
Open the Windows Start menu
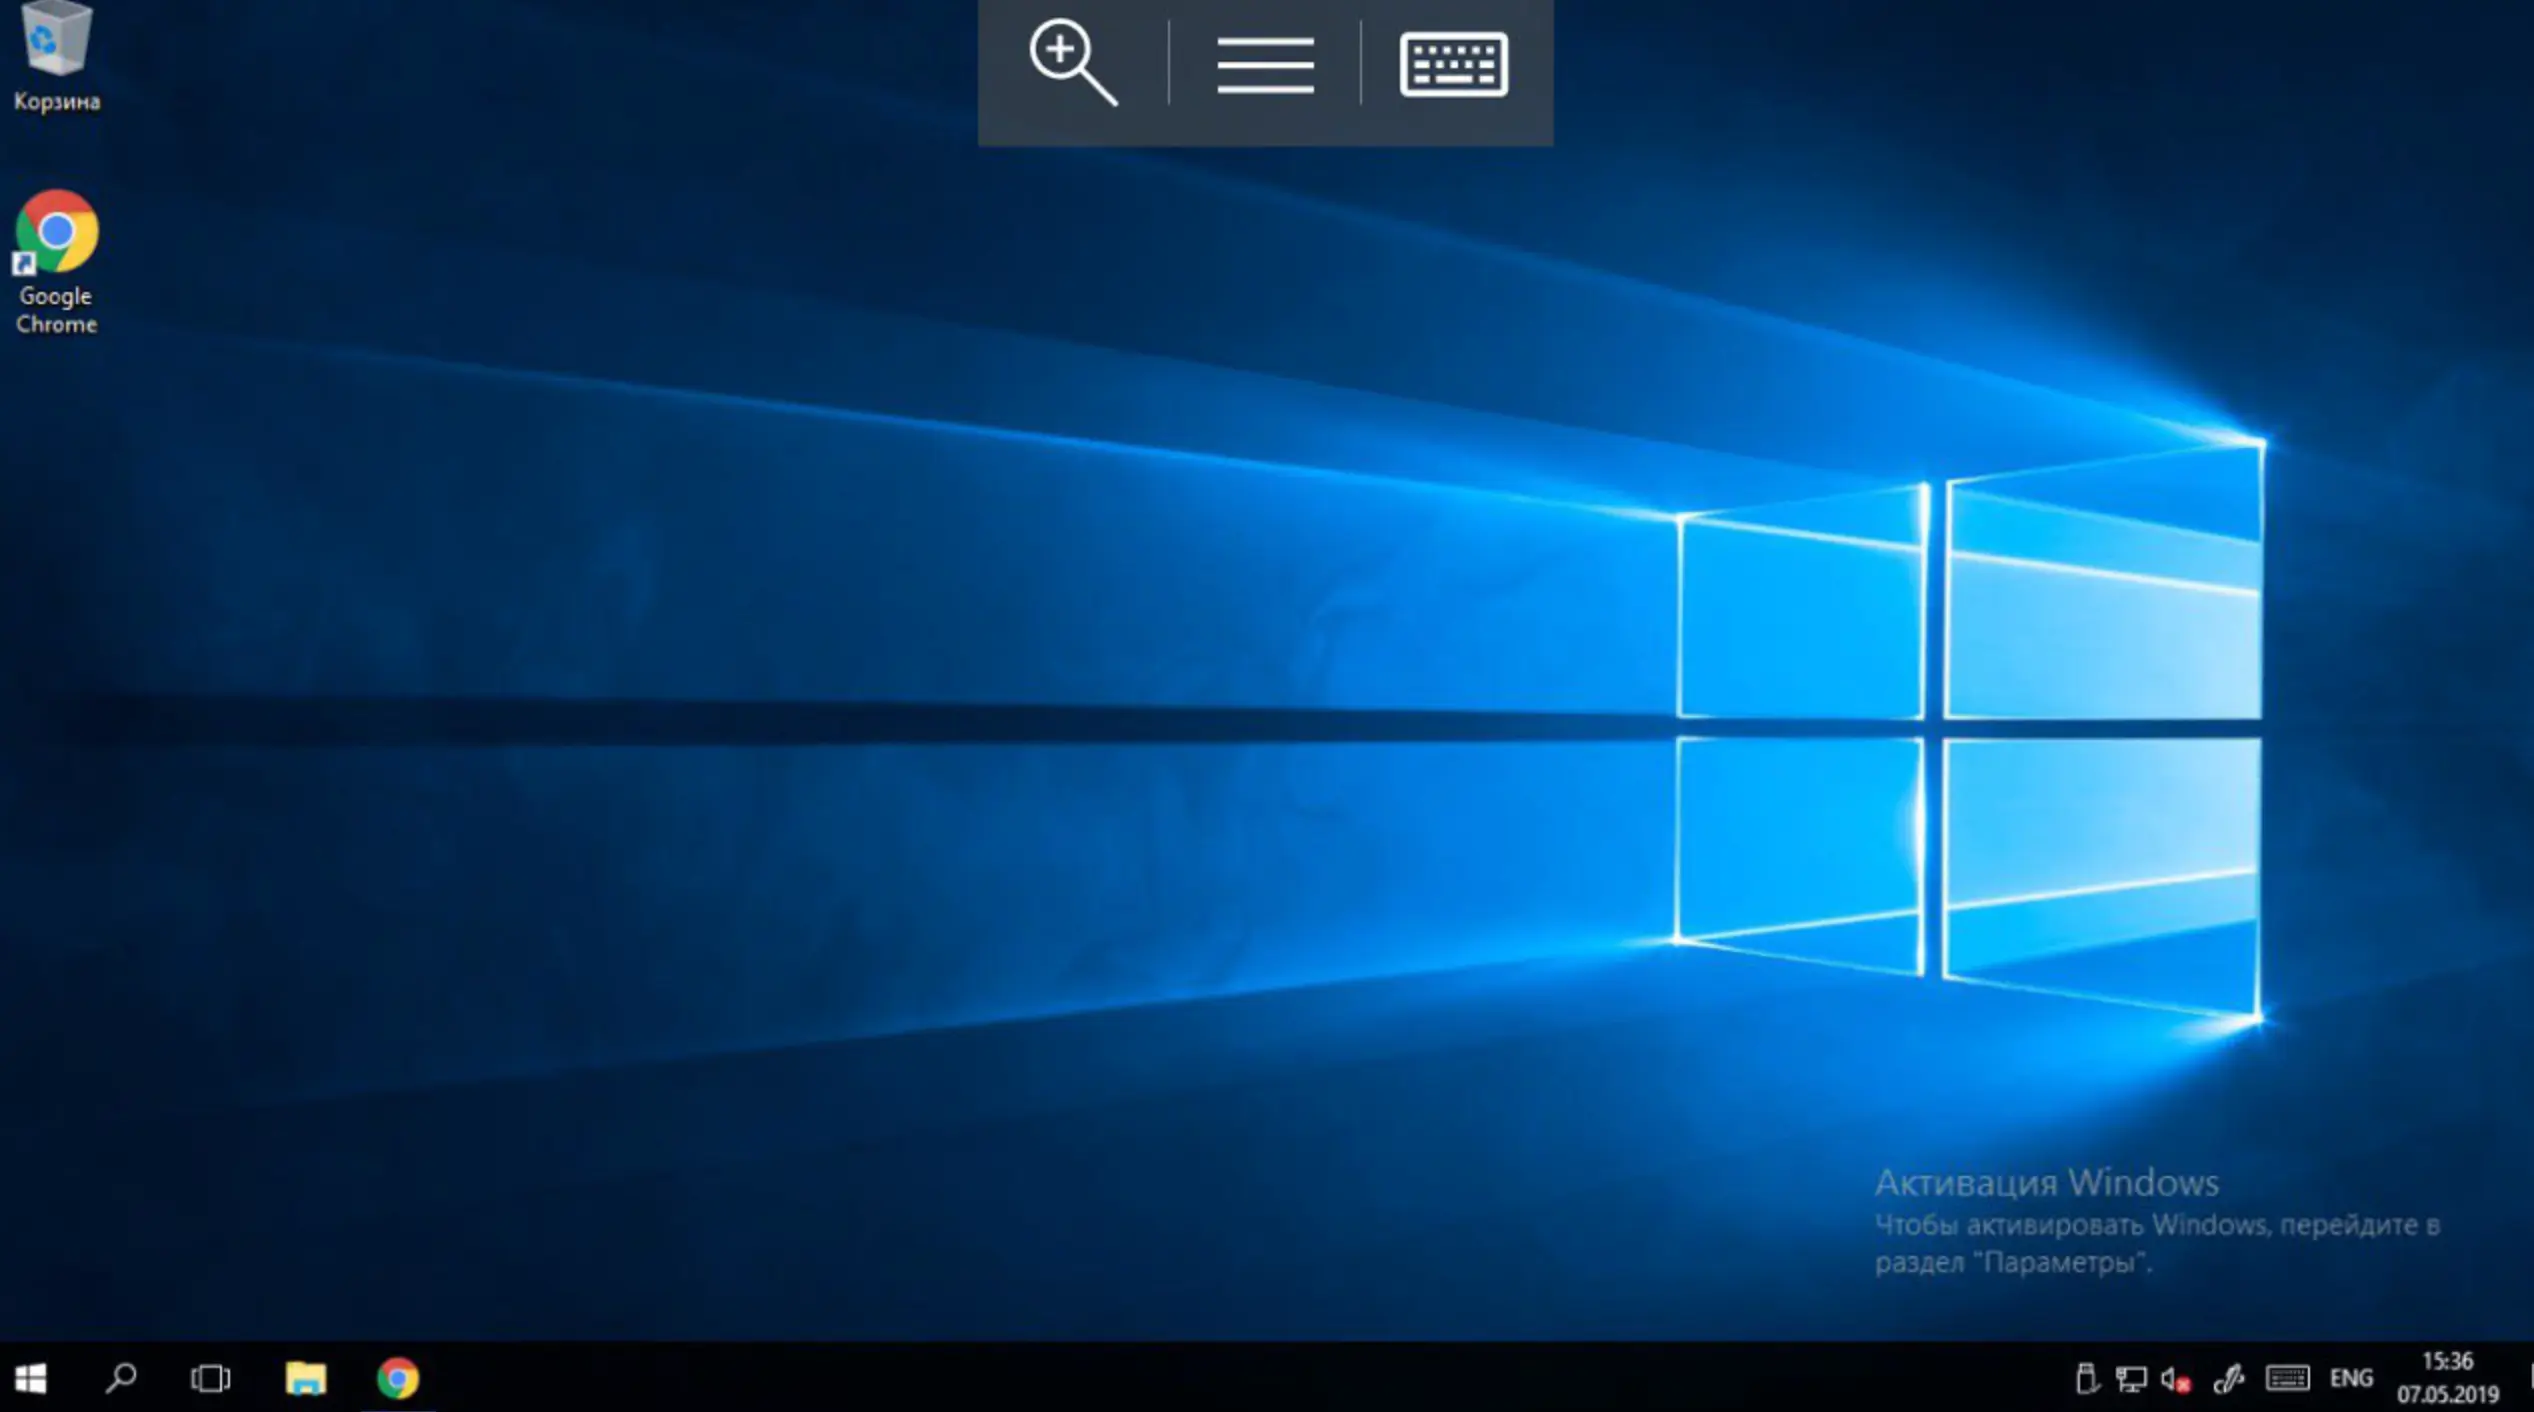tap(31, 1378)
